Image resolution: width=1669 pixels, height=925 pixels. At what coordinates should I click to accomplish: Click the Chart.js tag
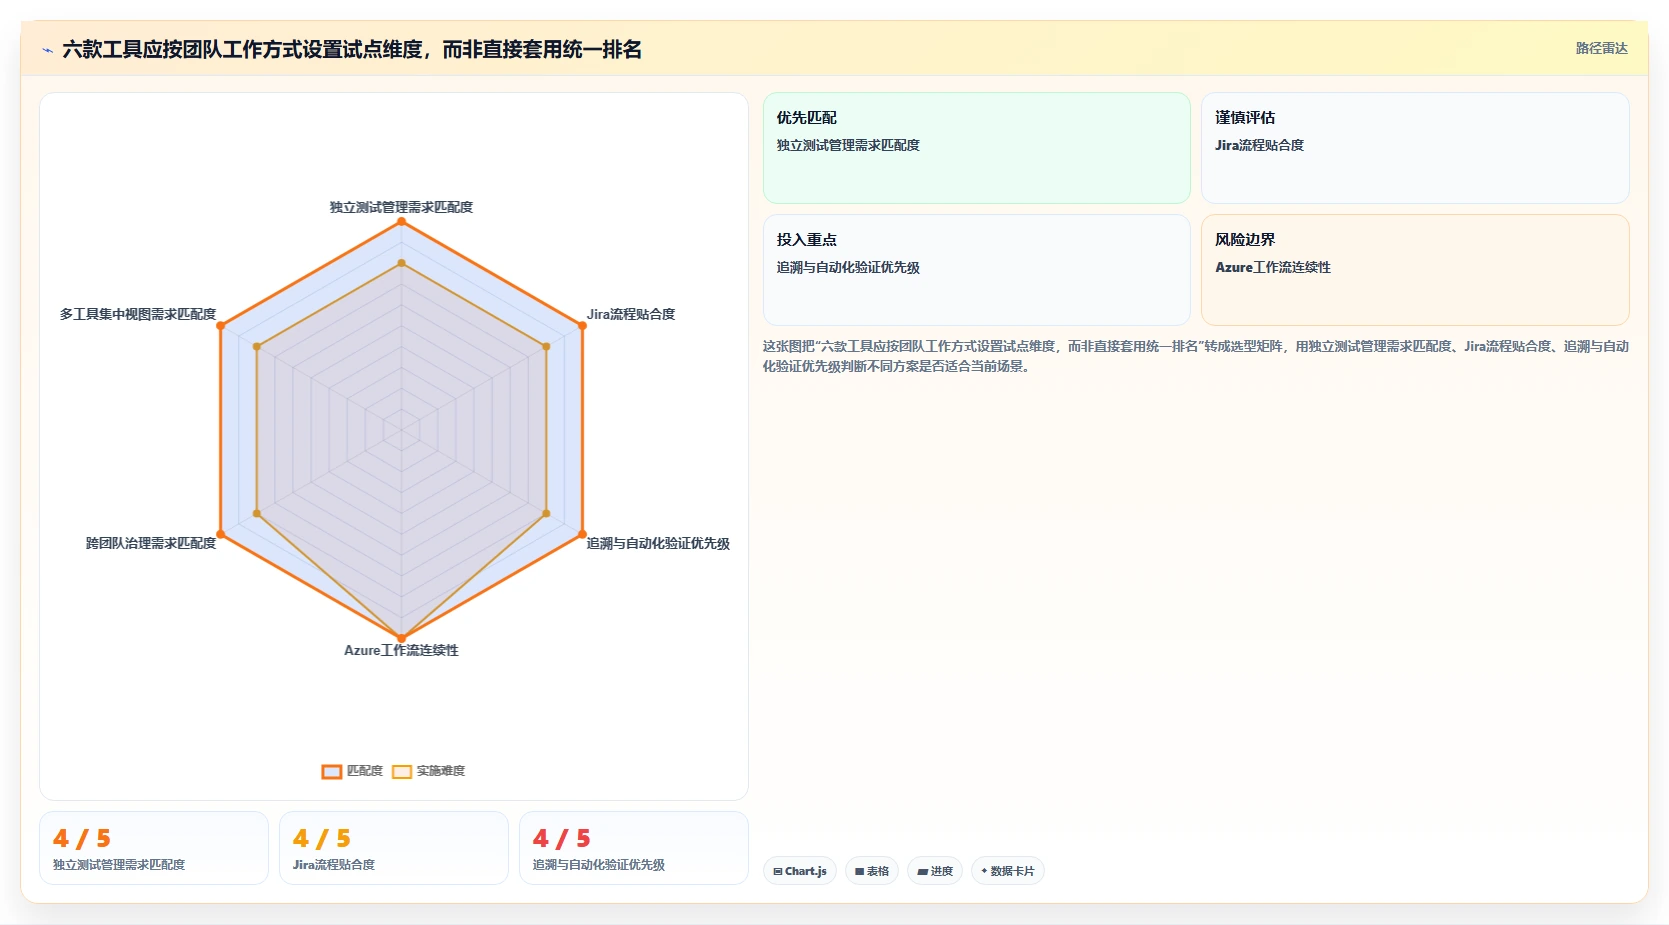(800, 871)
